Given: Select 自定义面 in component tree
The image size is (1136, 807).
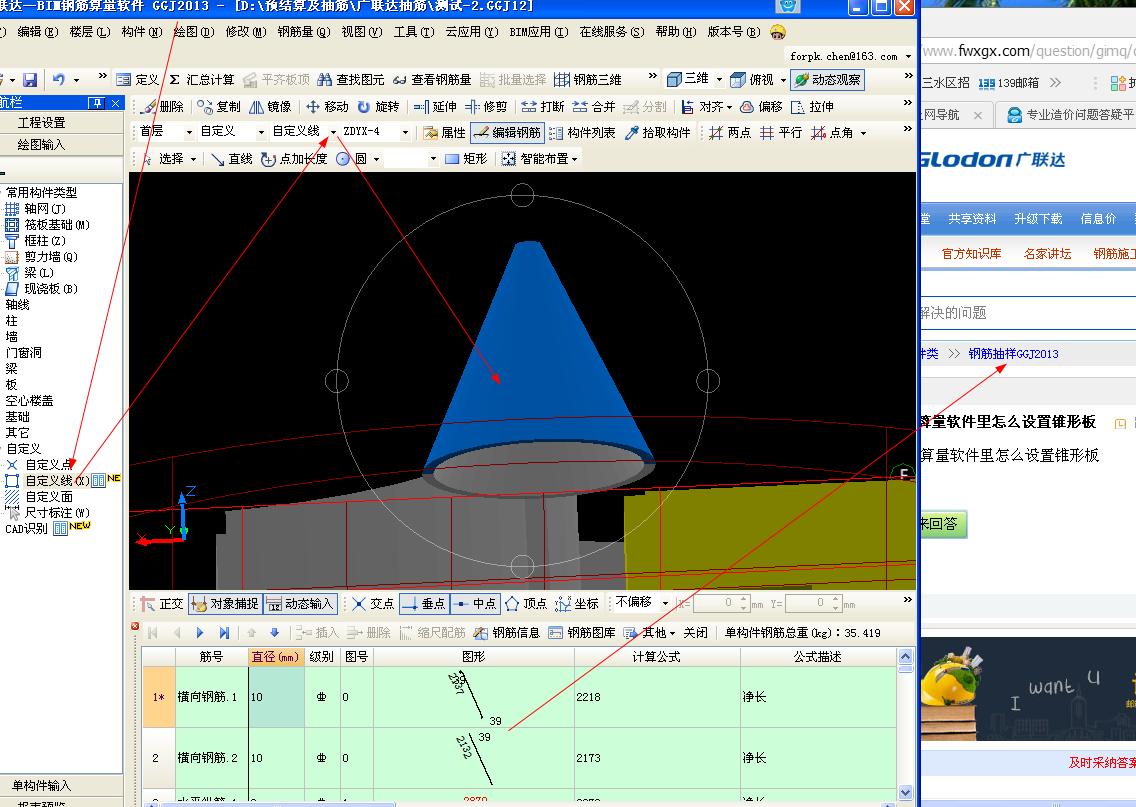Looking at the screenshot, I should pos(49,496).
